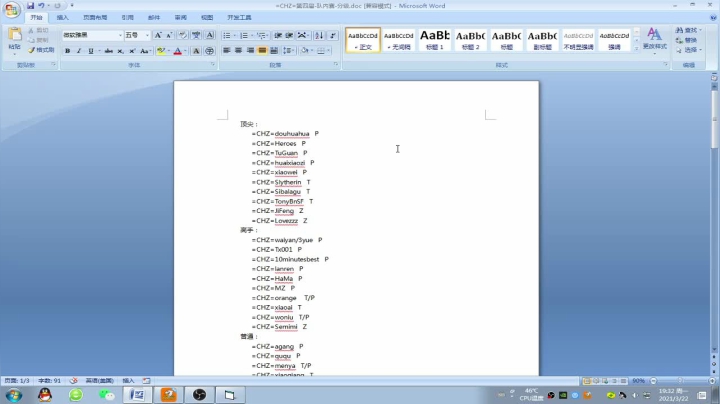The image size is (720, 404).
Task: Open the multilevel list dropdown
Action: click(x=268, y=35)
